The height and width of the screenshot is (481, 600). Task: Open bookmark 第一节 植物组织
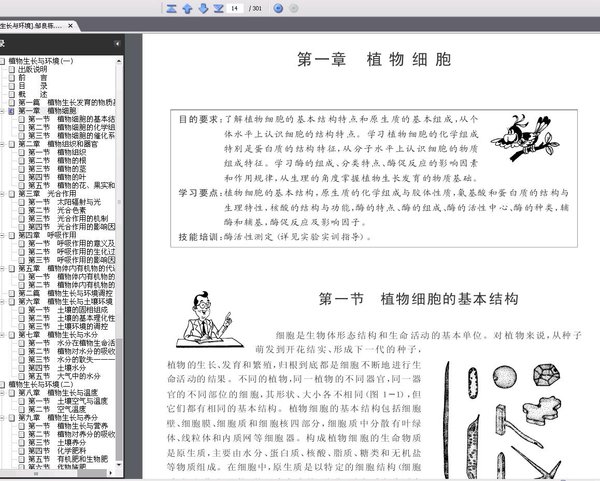(x=57, y=152)
